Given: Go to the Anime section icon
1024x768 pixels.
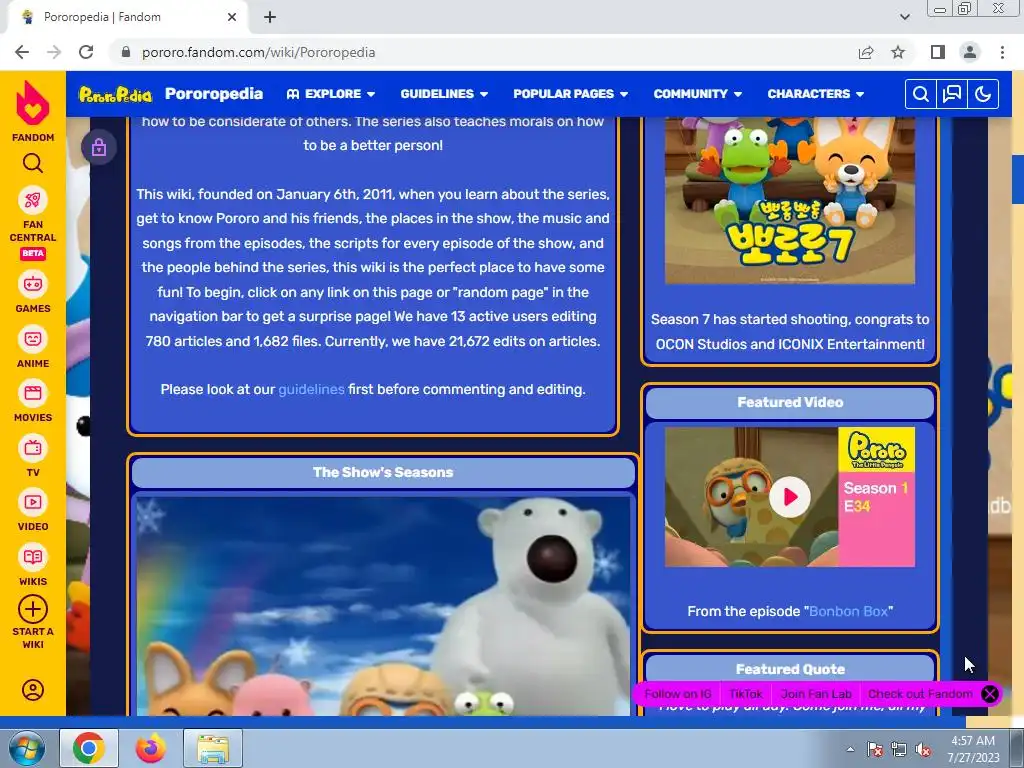Looking at the screenshot, I should click(33, 339).
